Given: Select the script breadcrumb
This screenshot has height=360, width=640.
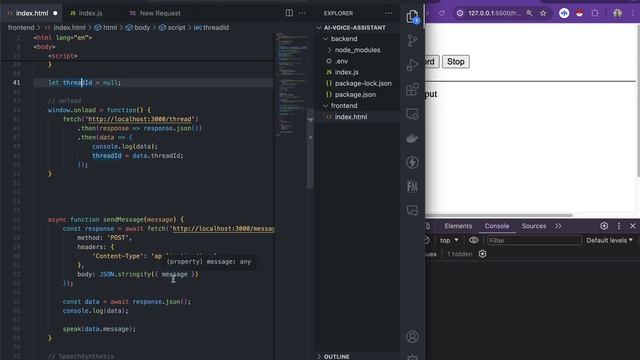Looking at the screenshot, I should pos(172,27).
